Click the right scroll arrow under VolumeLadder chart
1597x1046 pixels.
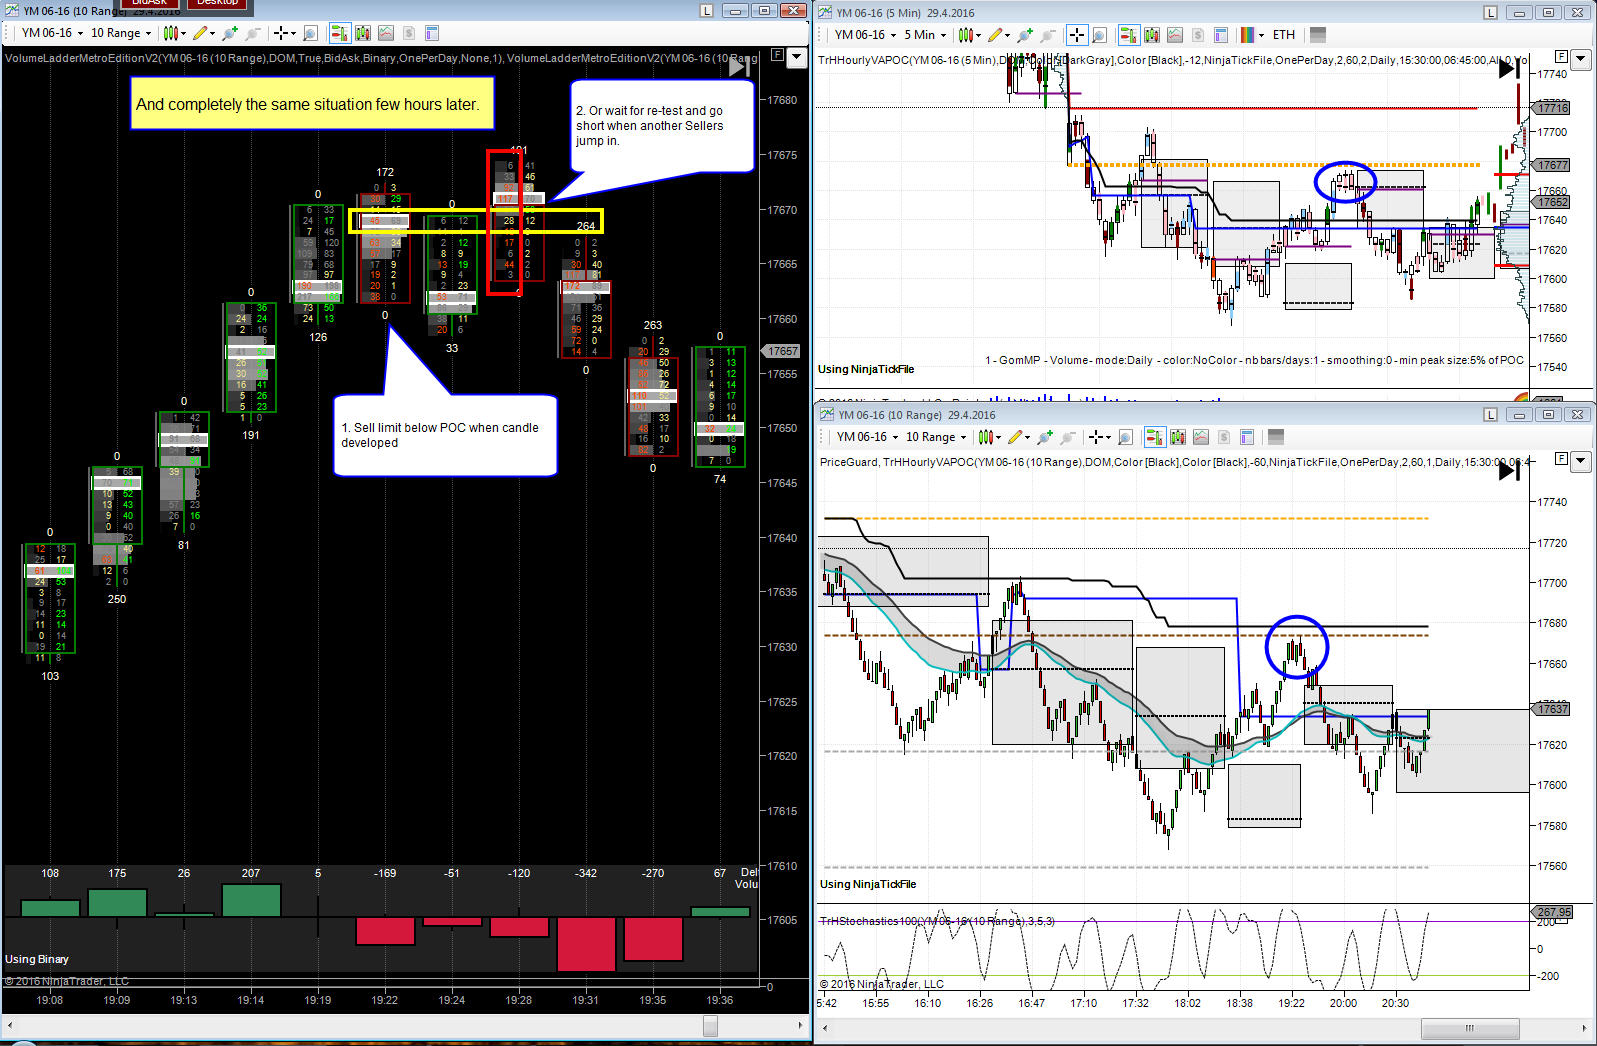pos(801,1025)
